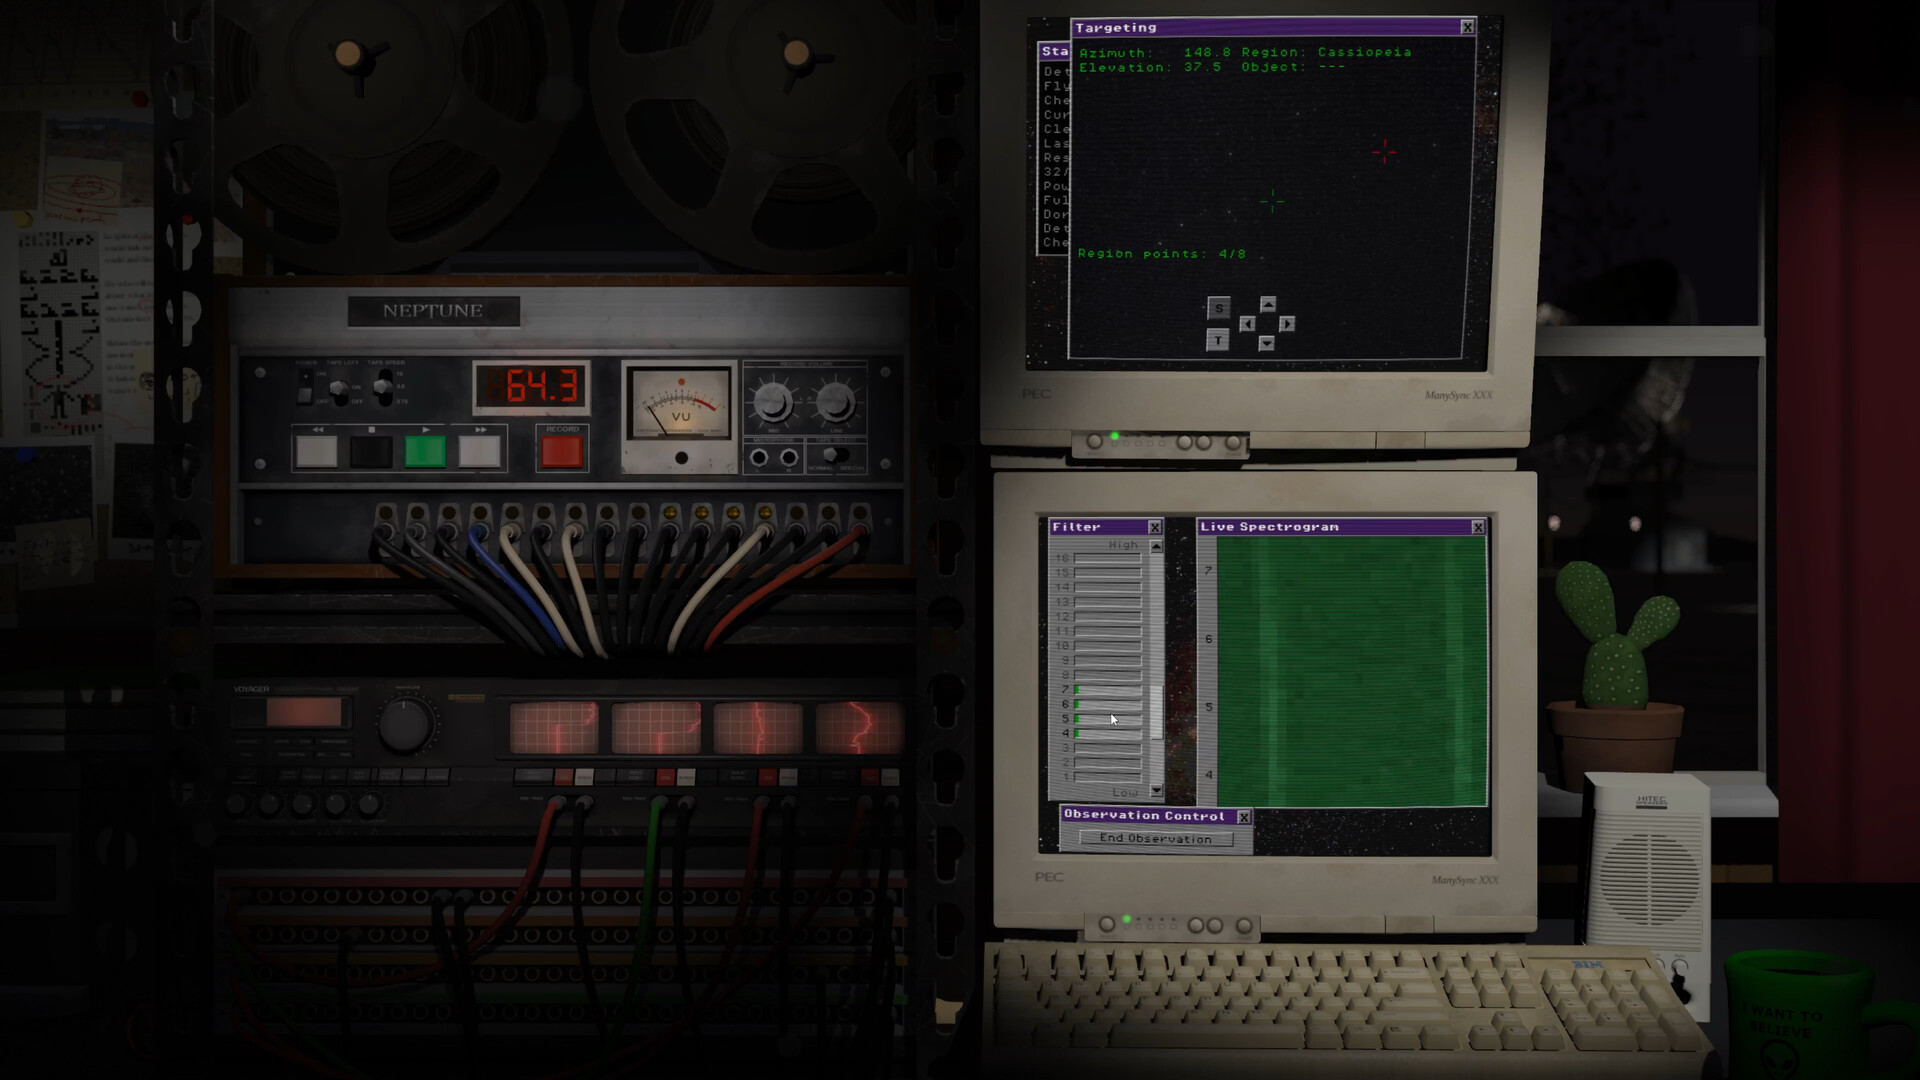Click the Filter window scrollbar thumb
Viewport: 1920px width, 1080px height.
(x=1157, y=712)
